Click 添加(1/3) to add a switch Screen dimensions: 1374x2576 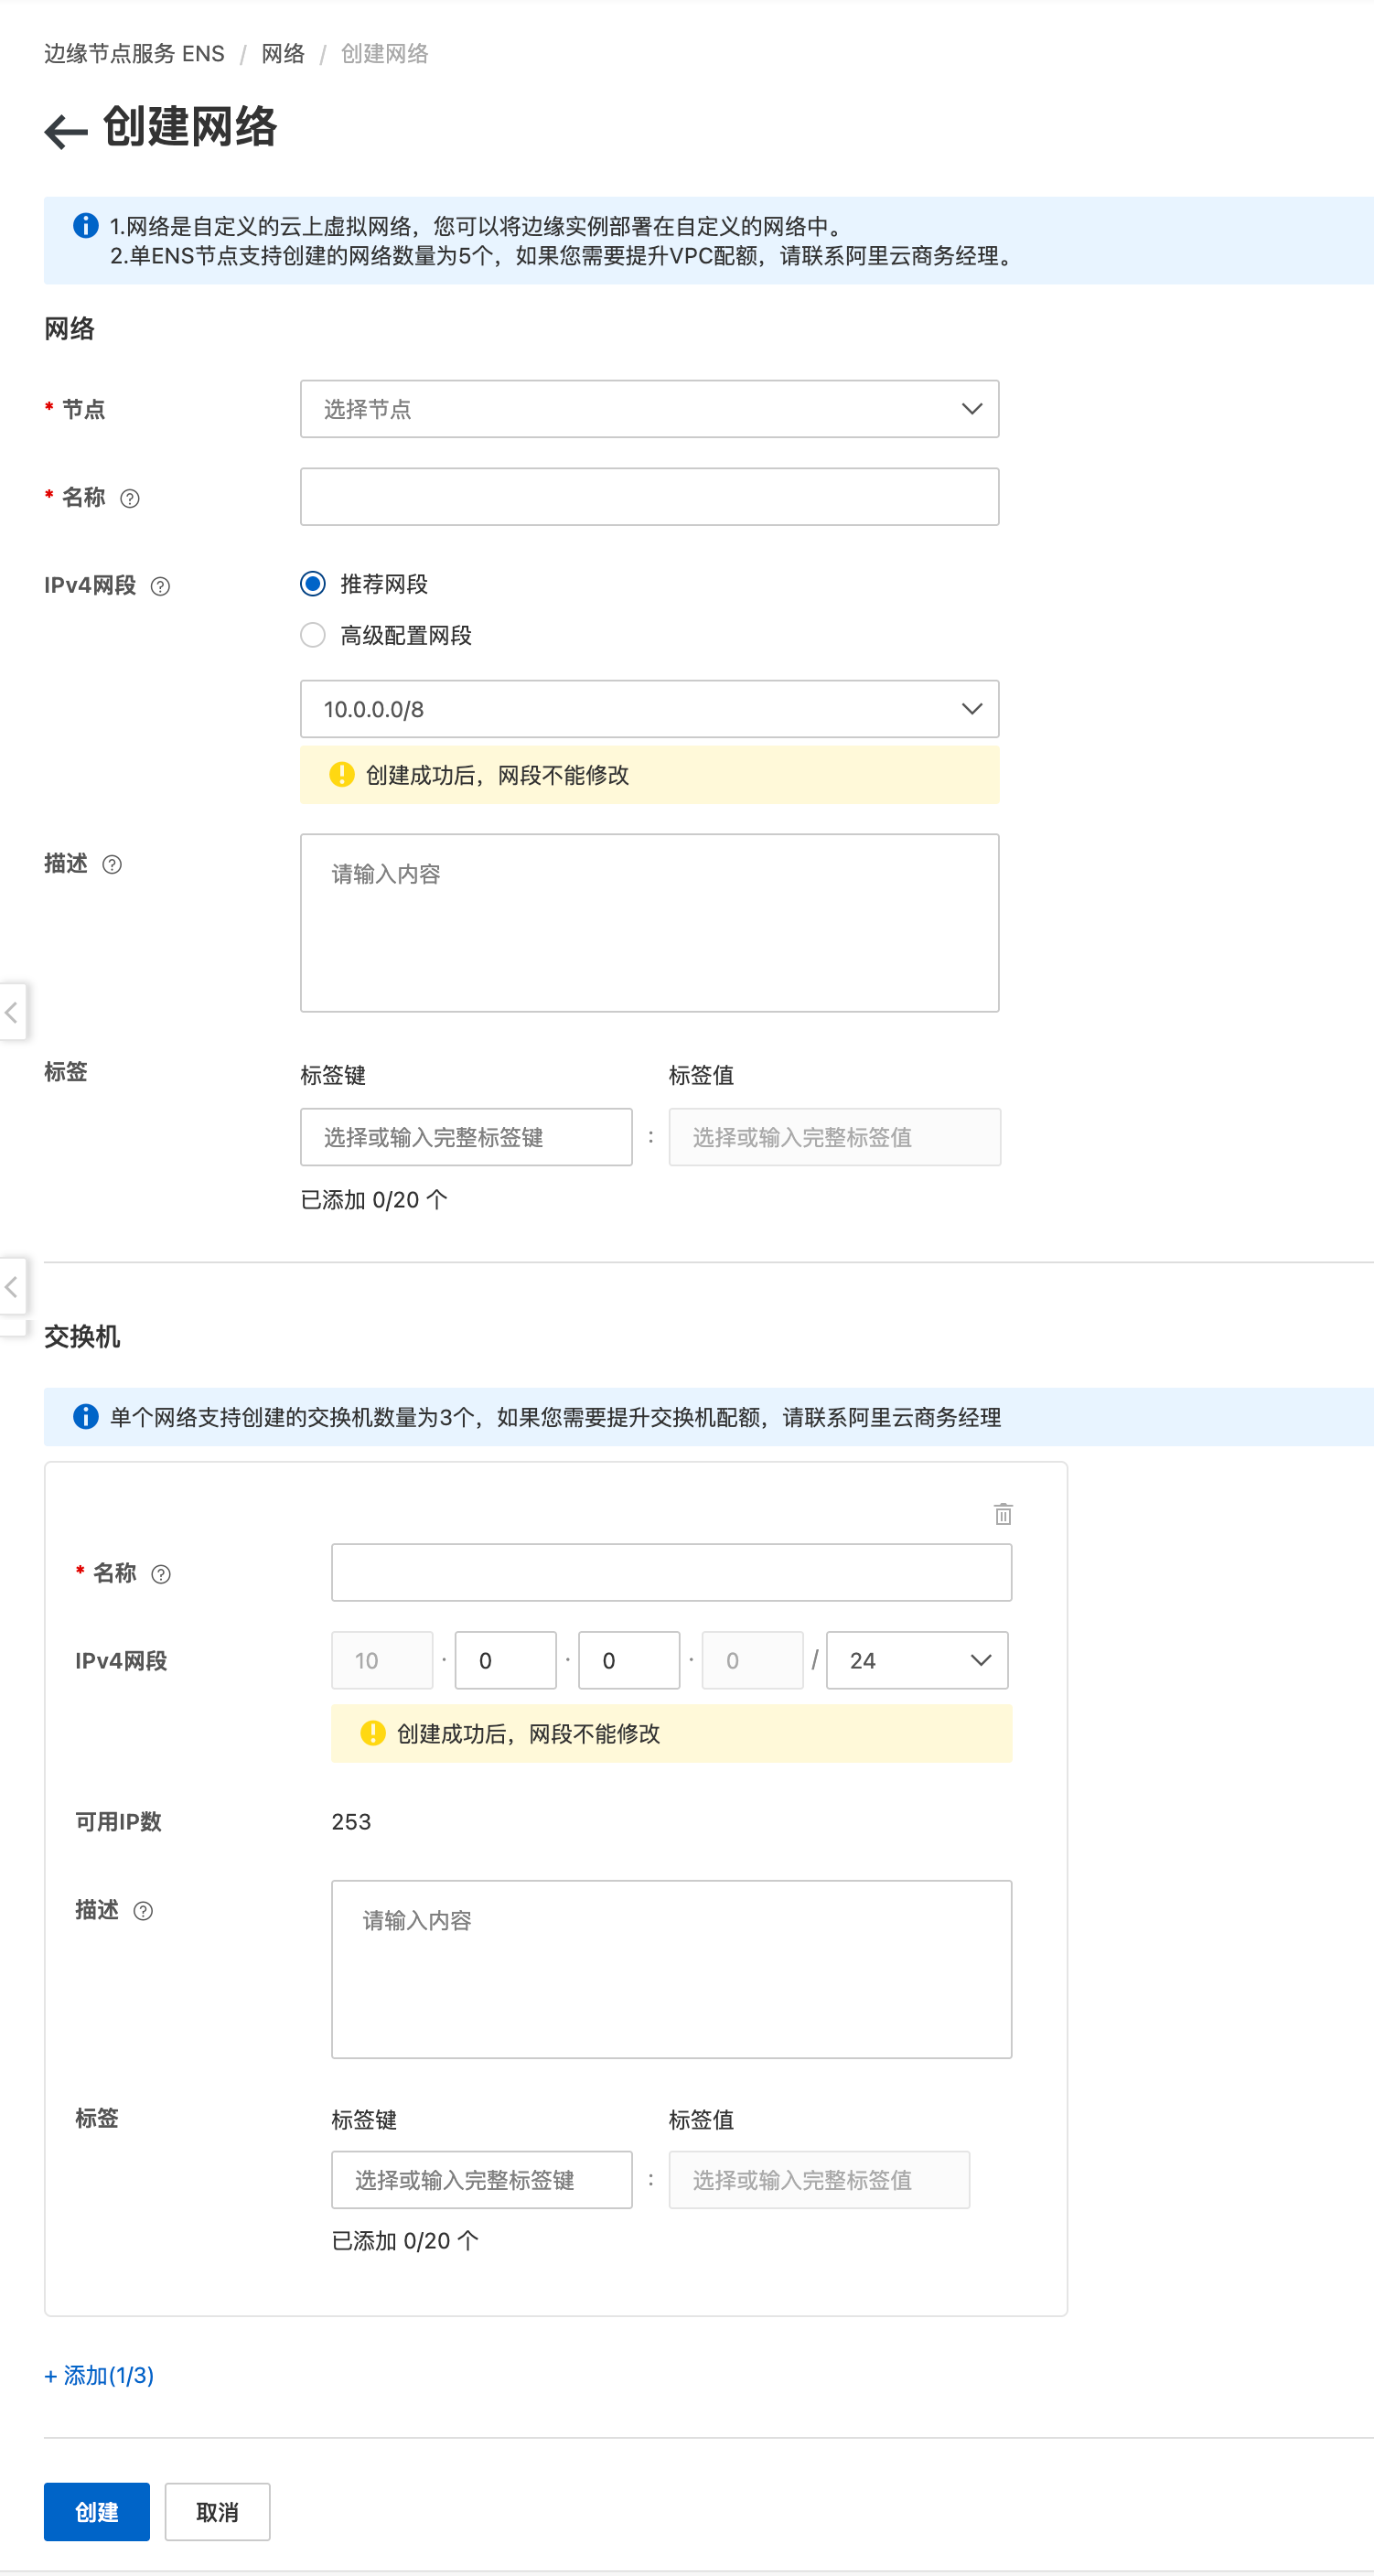tap(99, 2375)
